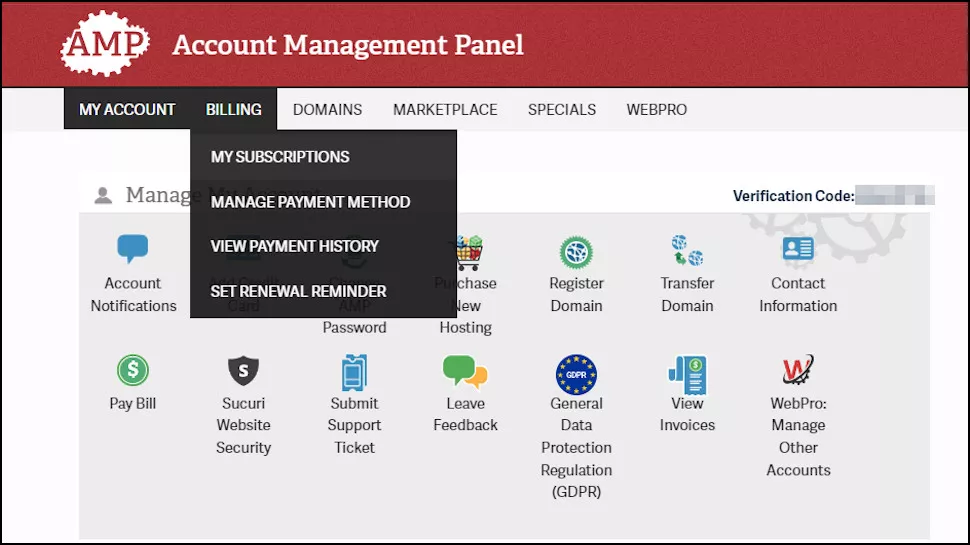Select the Submit Support Ticket icon
Image resolution: width=970 pixels, height=545 pixels.
click(354, 372)
